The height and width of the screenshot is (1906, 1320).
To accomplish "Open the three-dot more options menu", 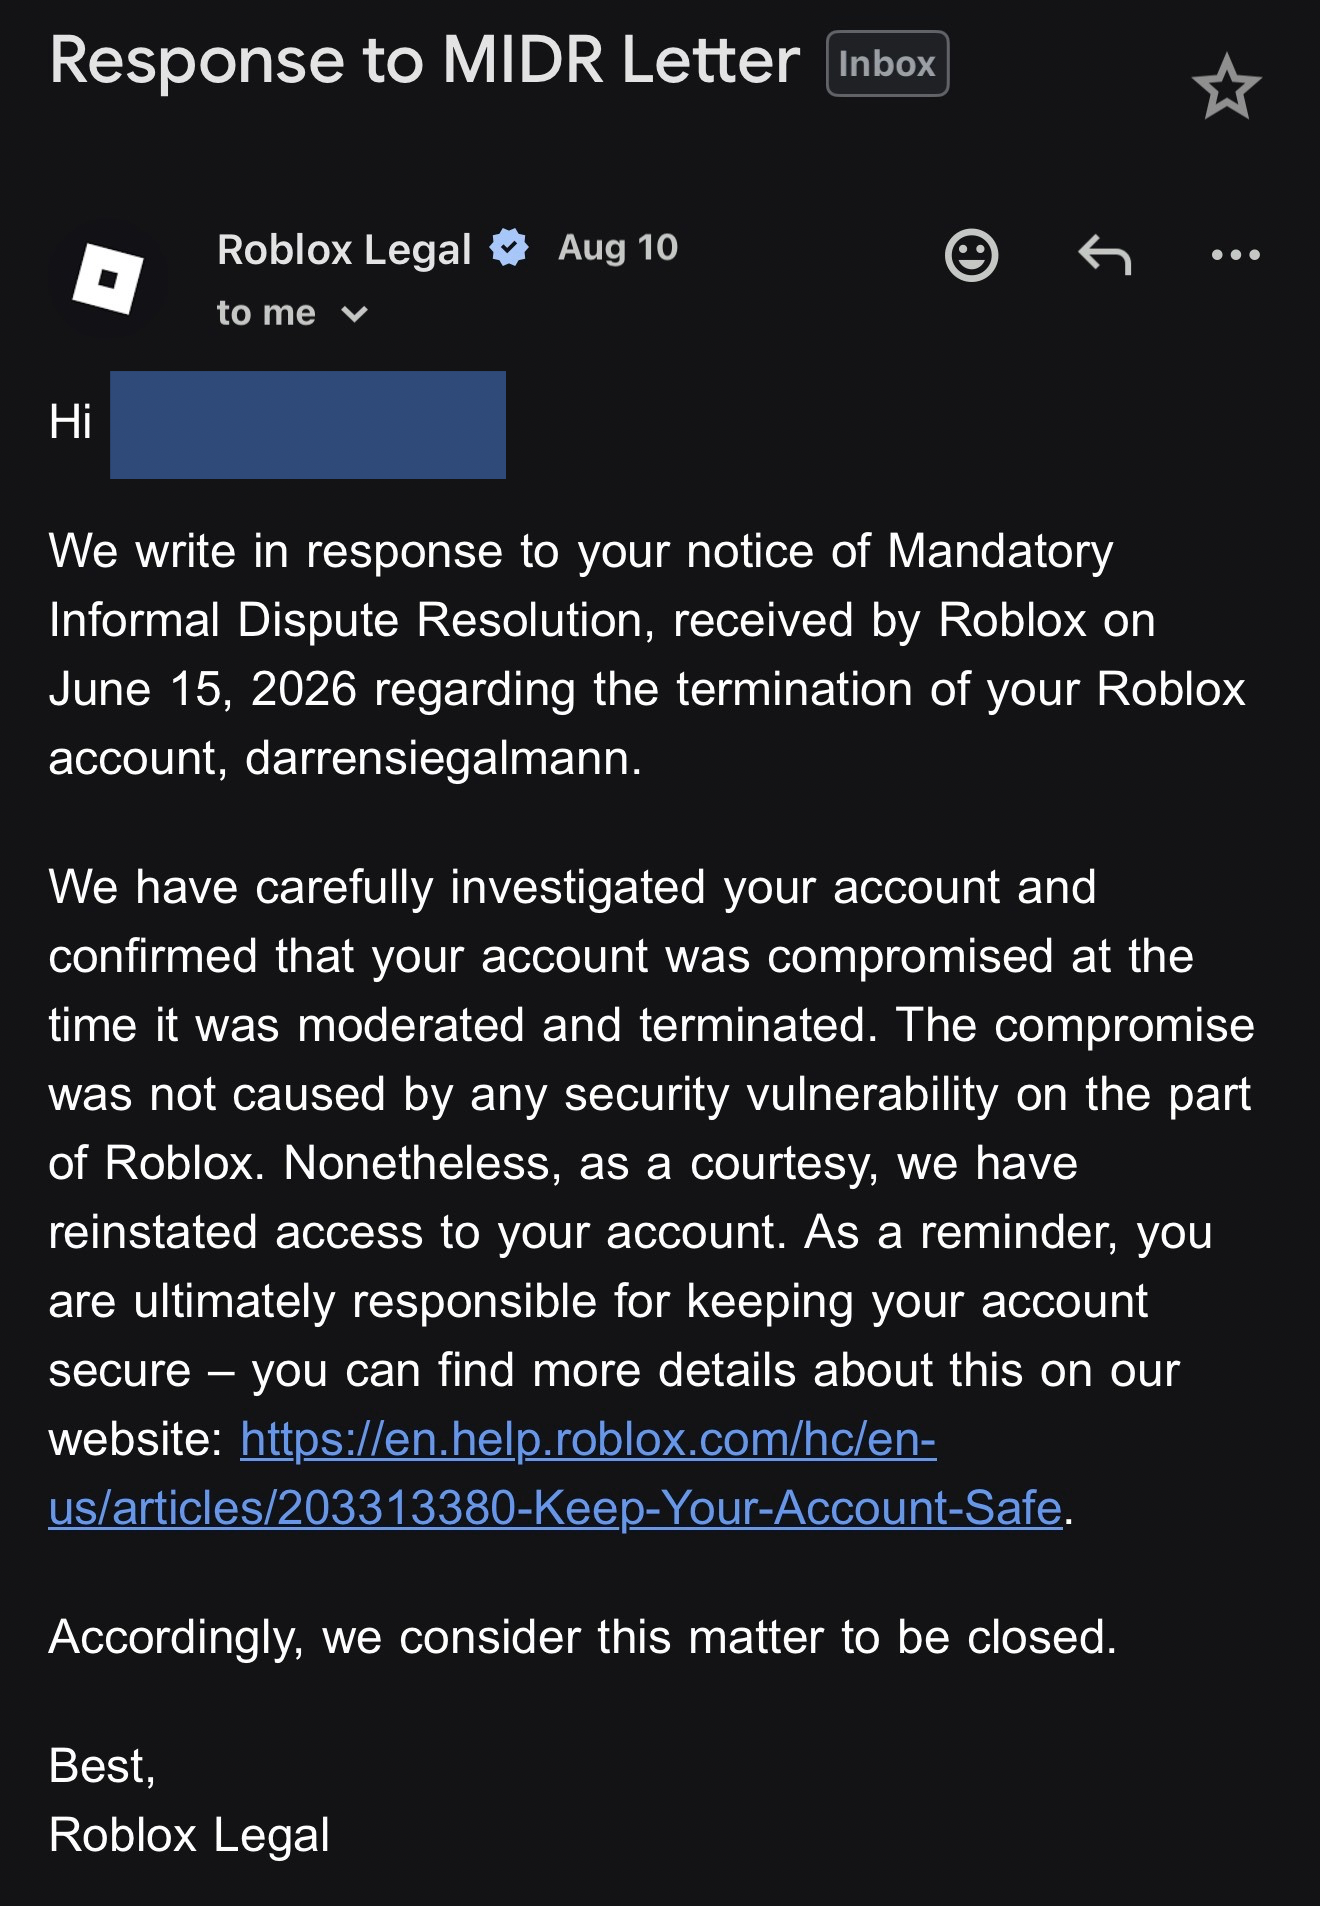I will click(x=1236, y=255).
